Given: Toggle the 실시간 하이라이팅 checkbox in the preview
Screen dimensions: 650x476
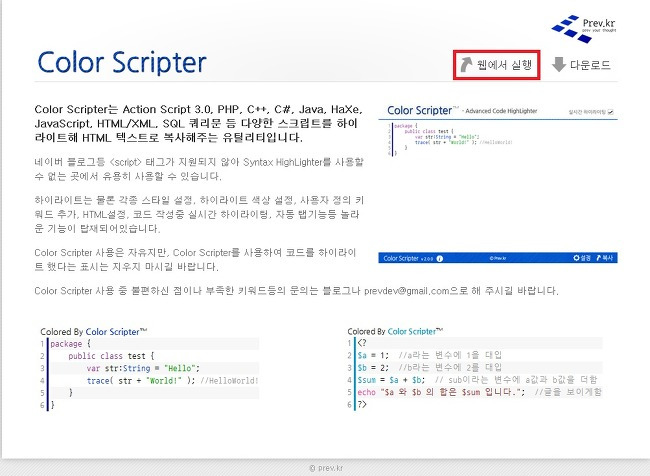Looking at the screenshot, I should (611, 112).
